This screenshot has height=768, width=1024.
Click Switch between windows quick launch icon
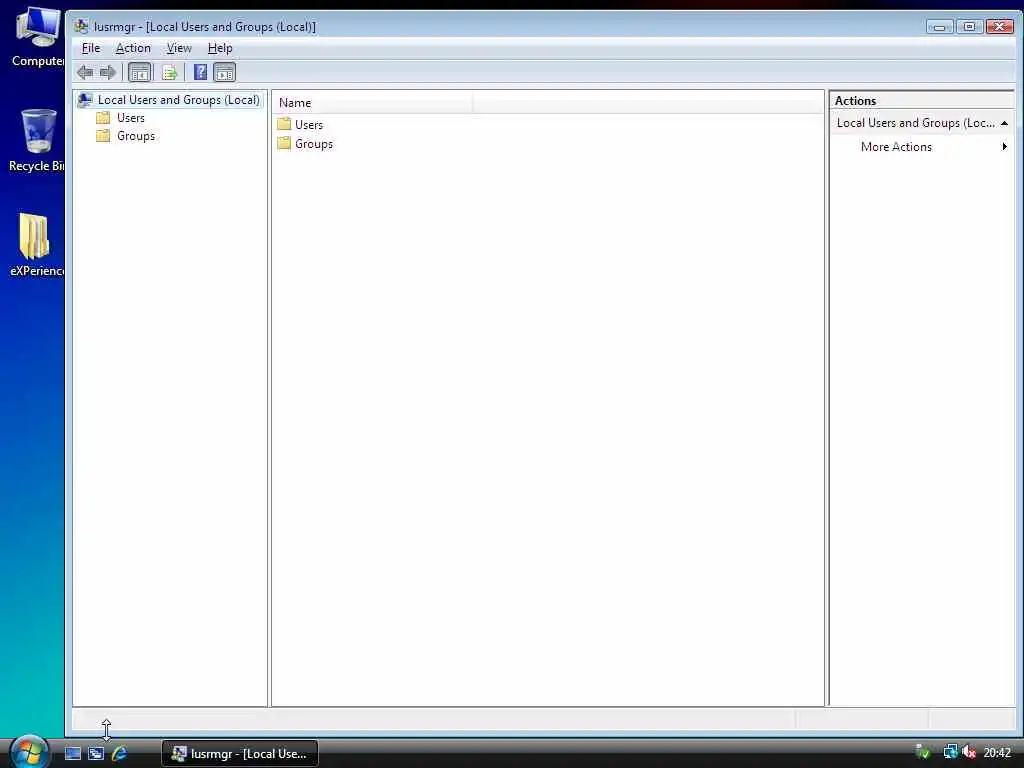96,754
